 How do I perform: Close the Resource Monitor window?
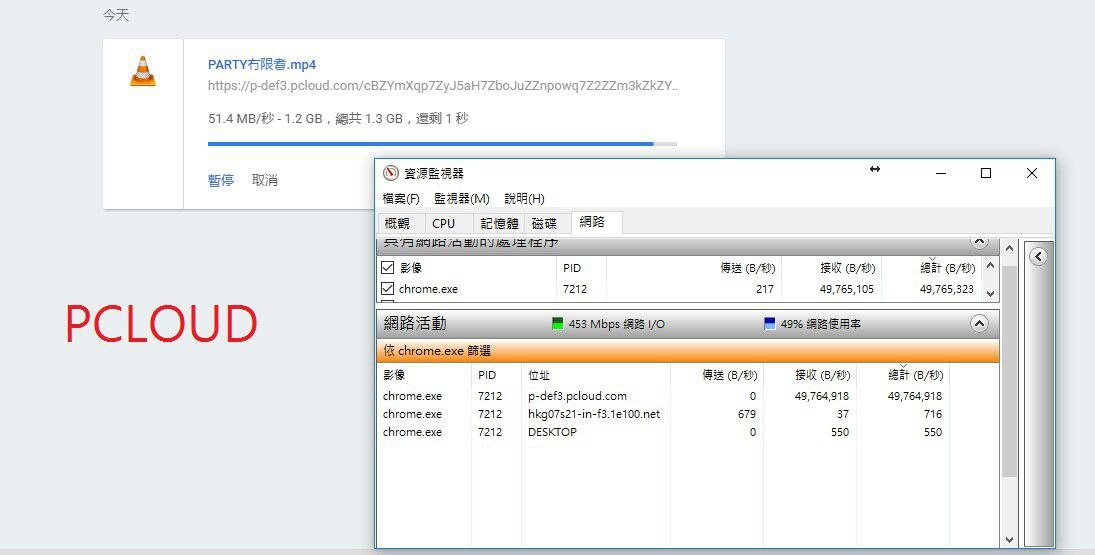click(1031, 173)
